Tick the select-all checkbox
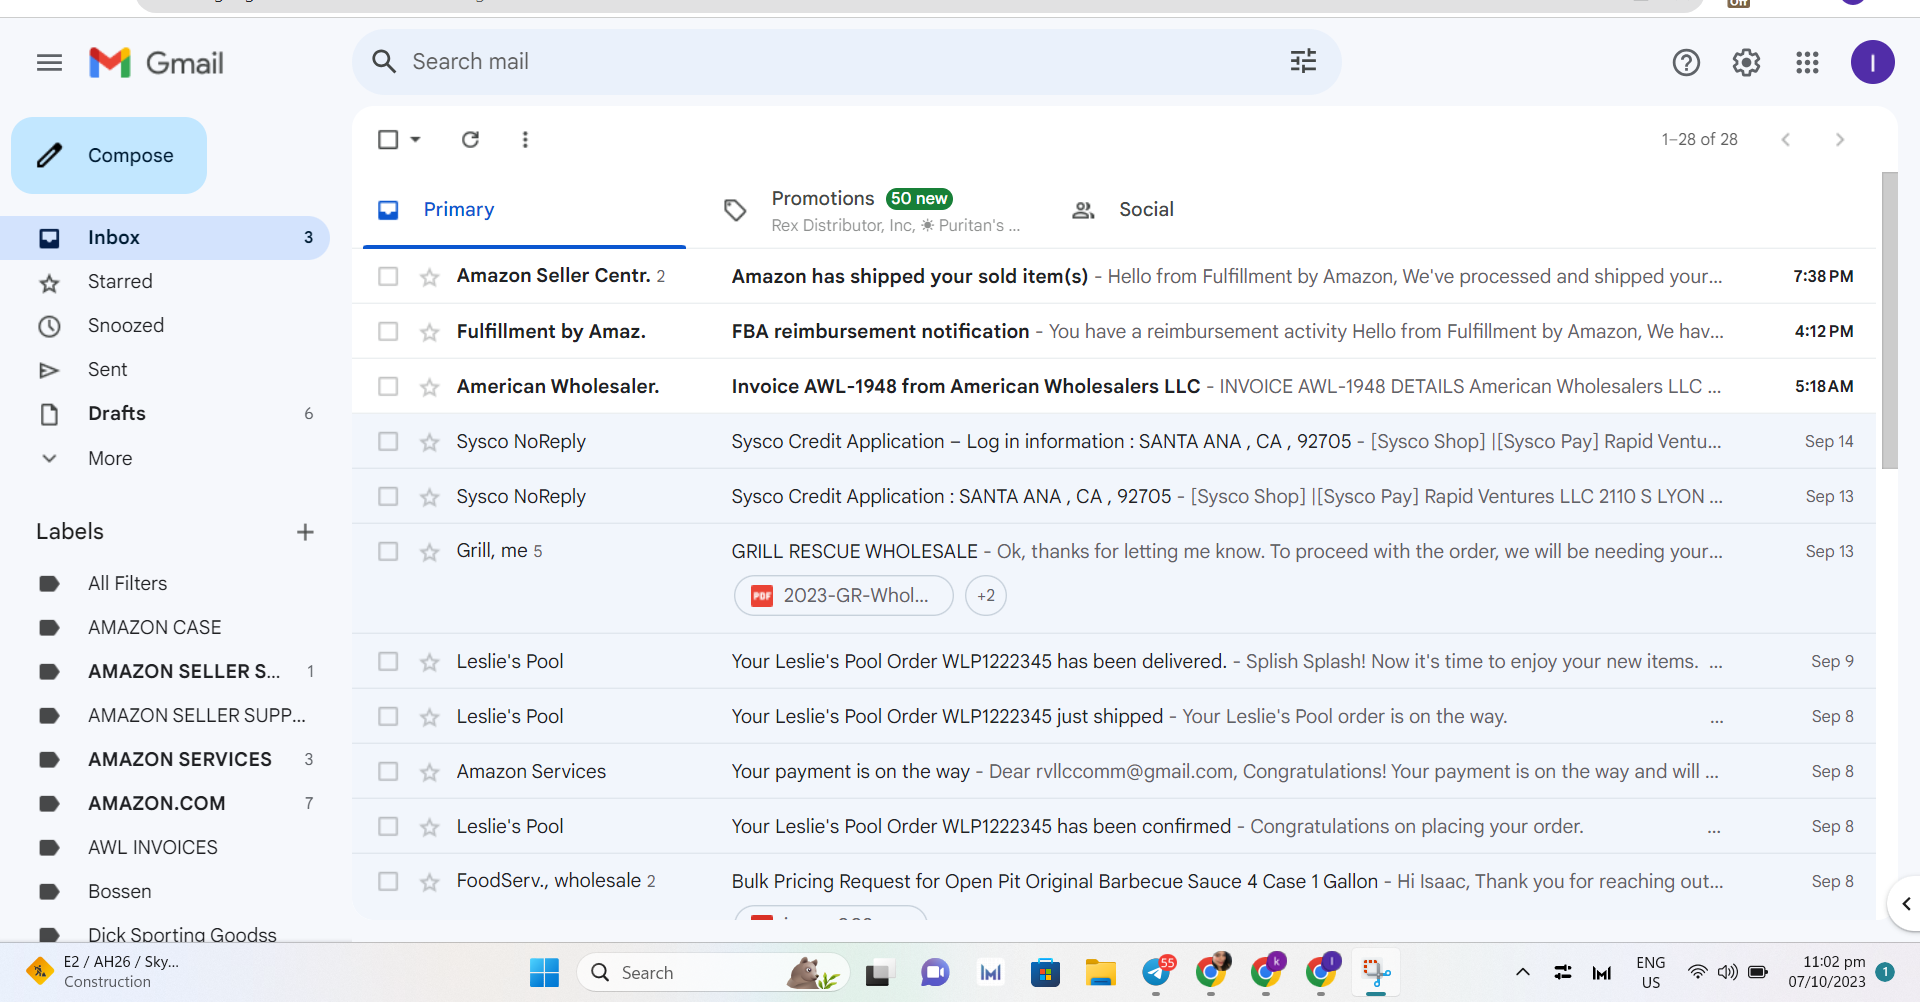This screenshot has height=1002, width=1920. 388,139
